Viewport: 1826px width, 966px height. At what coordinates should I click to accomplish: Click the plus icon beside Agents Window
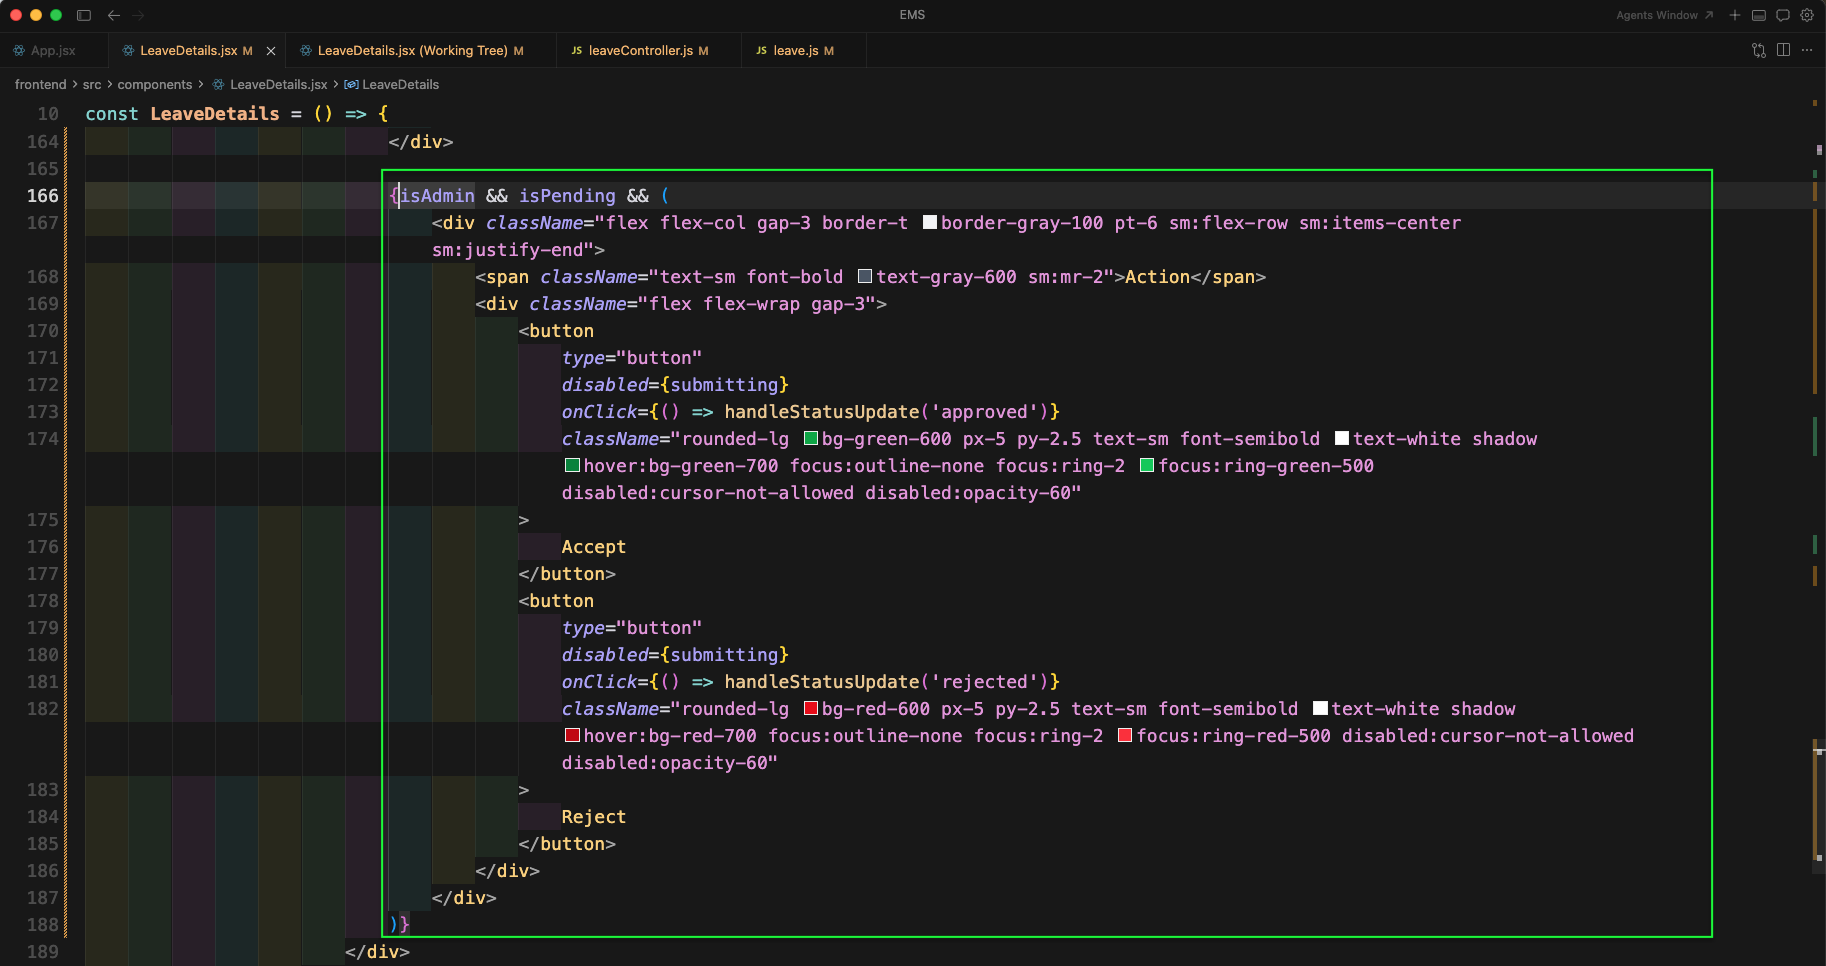coord(1735,15)
